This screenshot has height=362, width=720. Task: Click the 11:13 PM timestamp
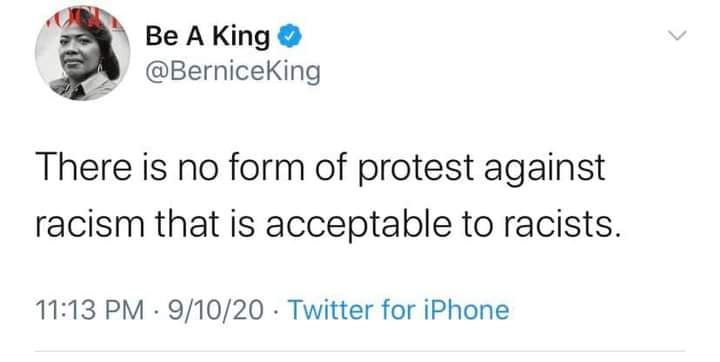[90, 310]
